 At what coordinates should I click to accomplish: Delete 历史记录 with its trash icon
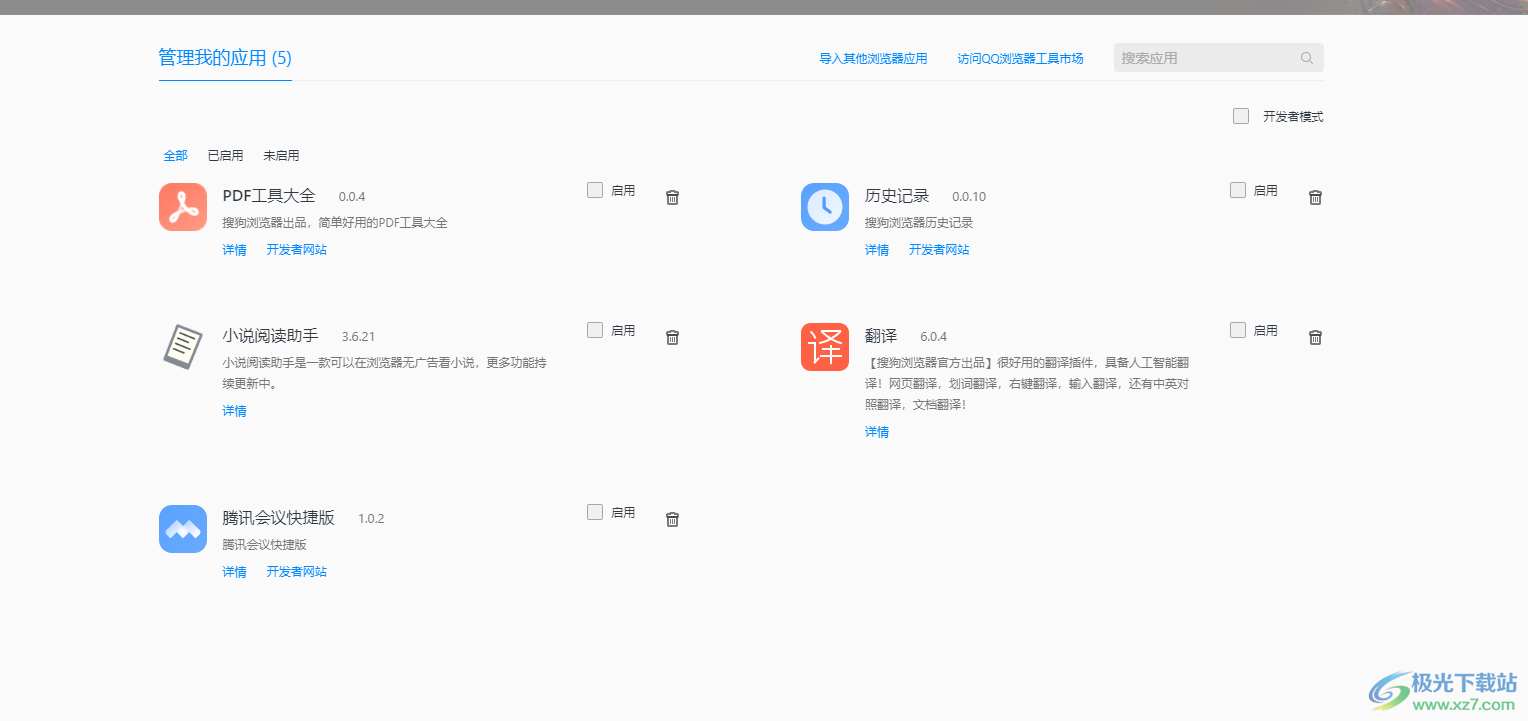click(x=1316, y=197)
